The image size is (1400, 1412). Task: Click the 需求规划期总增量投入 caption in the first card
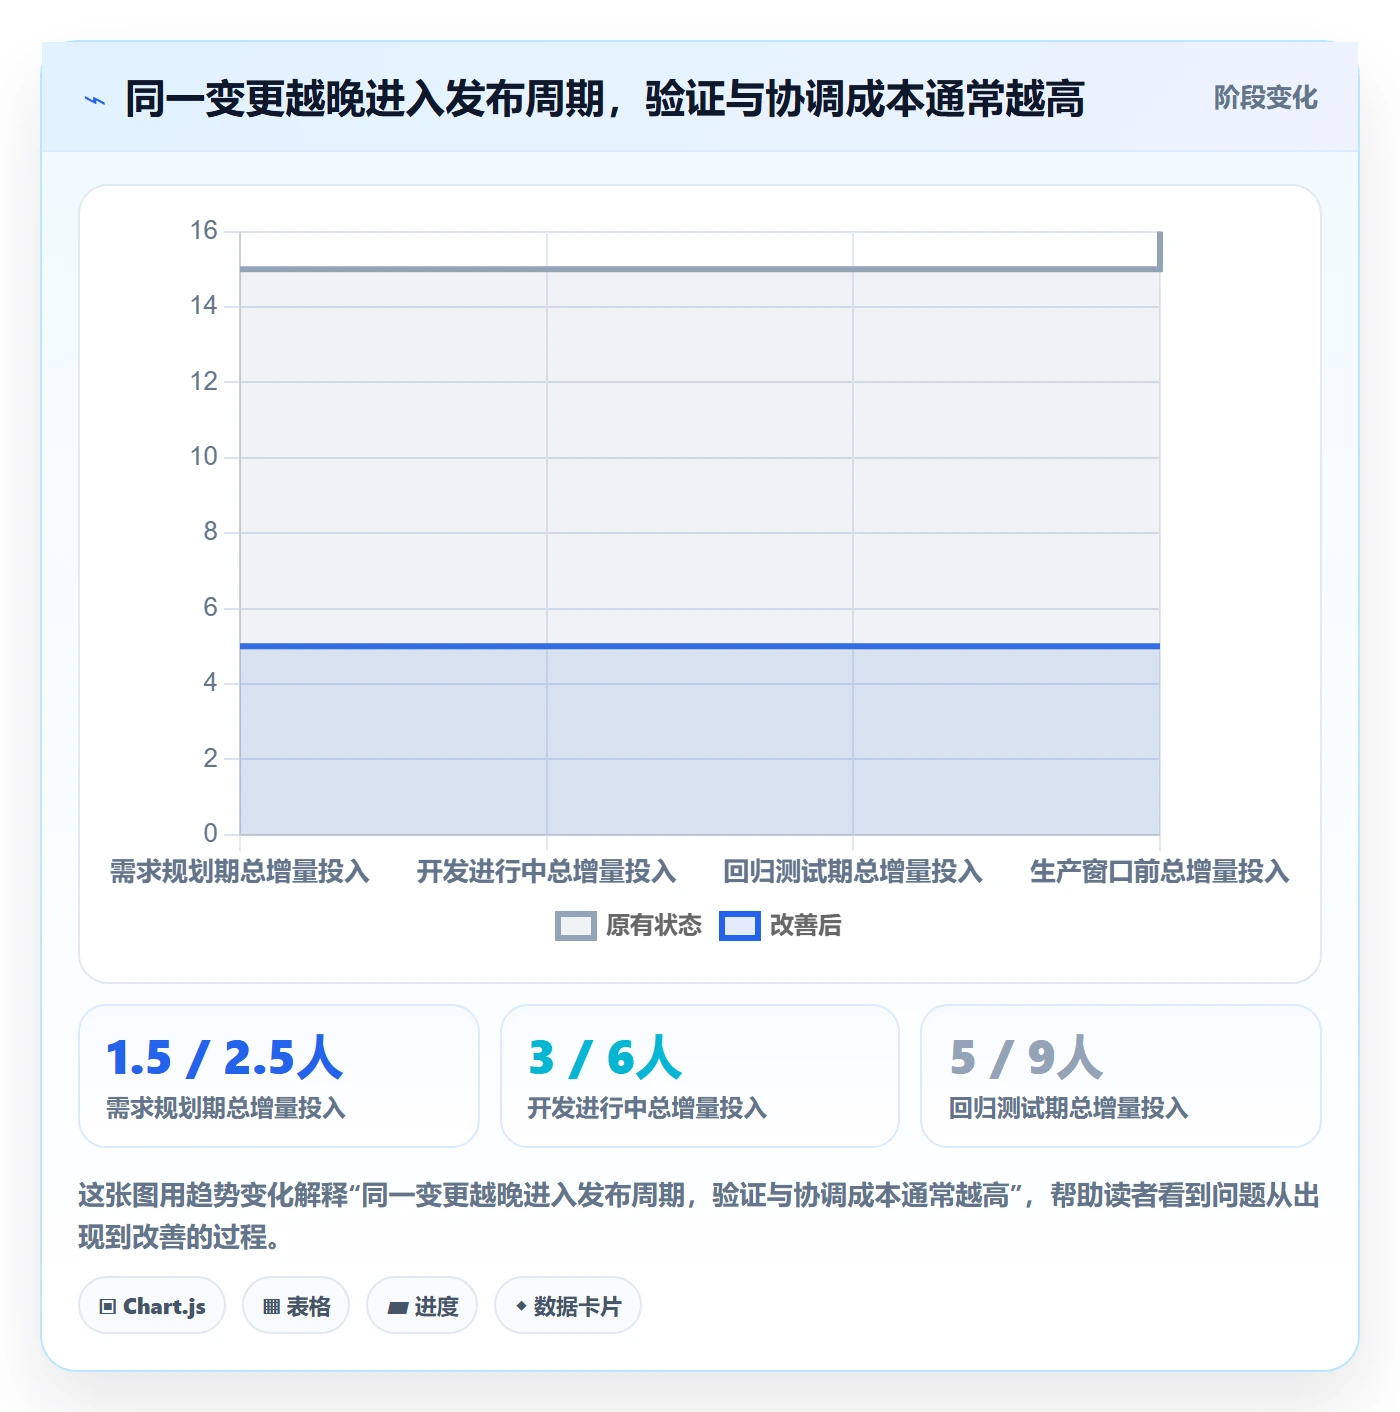(226, 1108)
